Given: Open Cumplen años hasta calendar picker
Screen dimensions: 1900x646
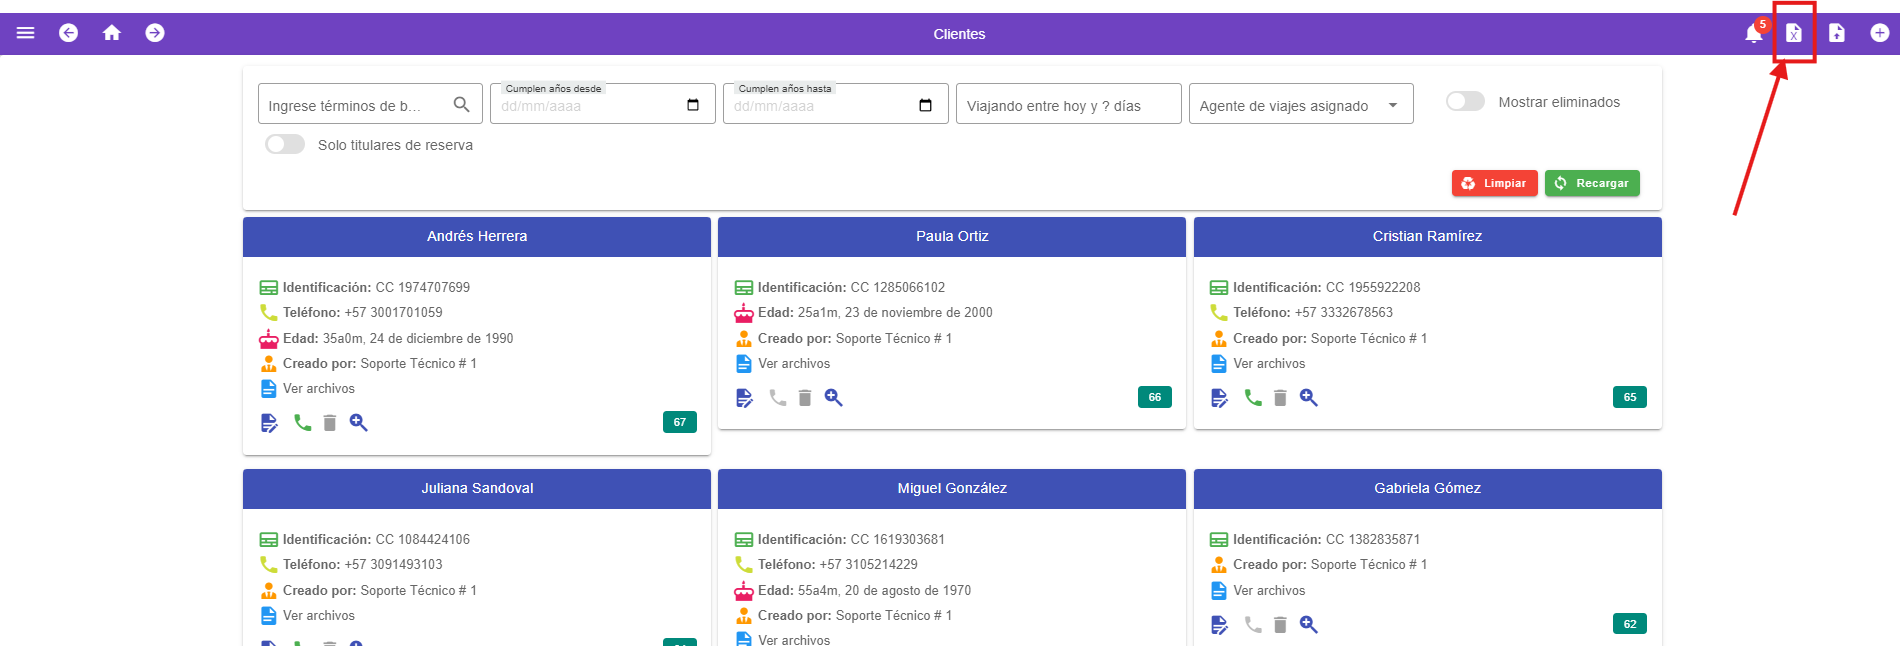Looking at the screenshot, I should [x=925, y=105].
